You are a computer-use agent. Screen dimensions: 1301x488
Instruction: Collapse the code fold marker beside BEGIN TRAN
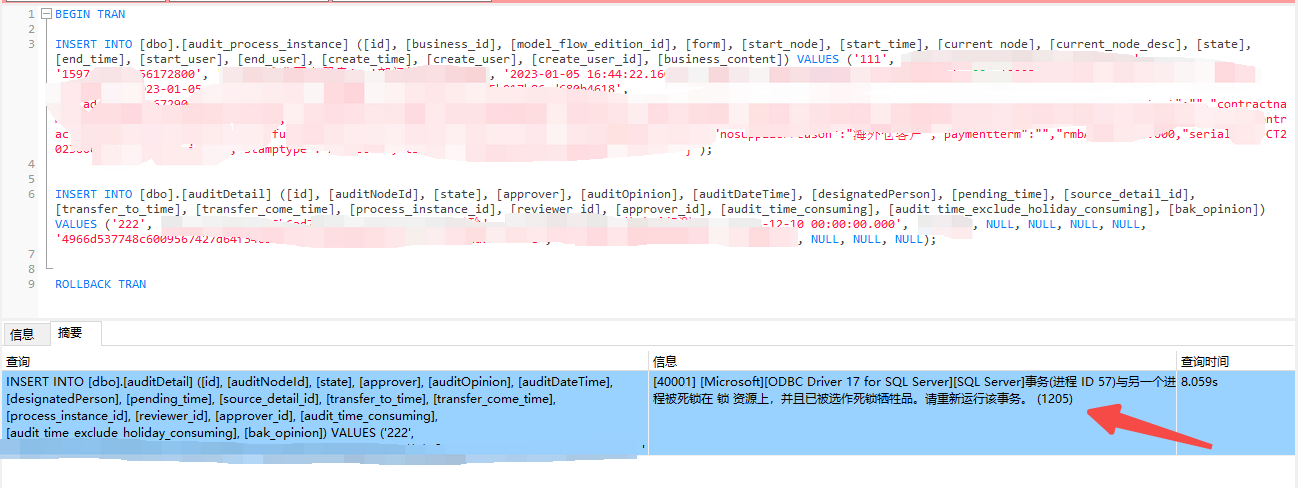point(45,14)
